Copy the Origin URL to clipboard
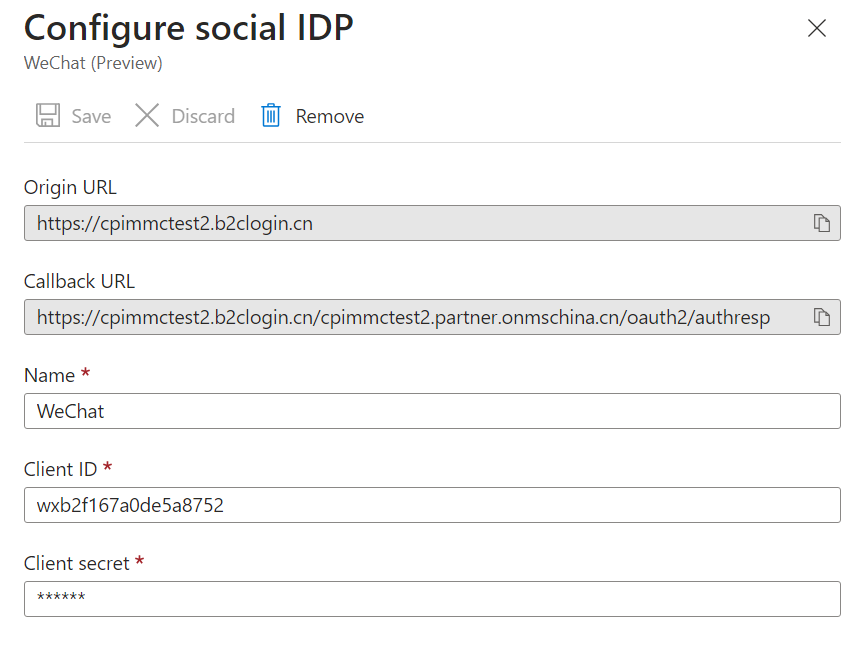 click(822, 223)
